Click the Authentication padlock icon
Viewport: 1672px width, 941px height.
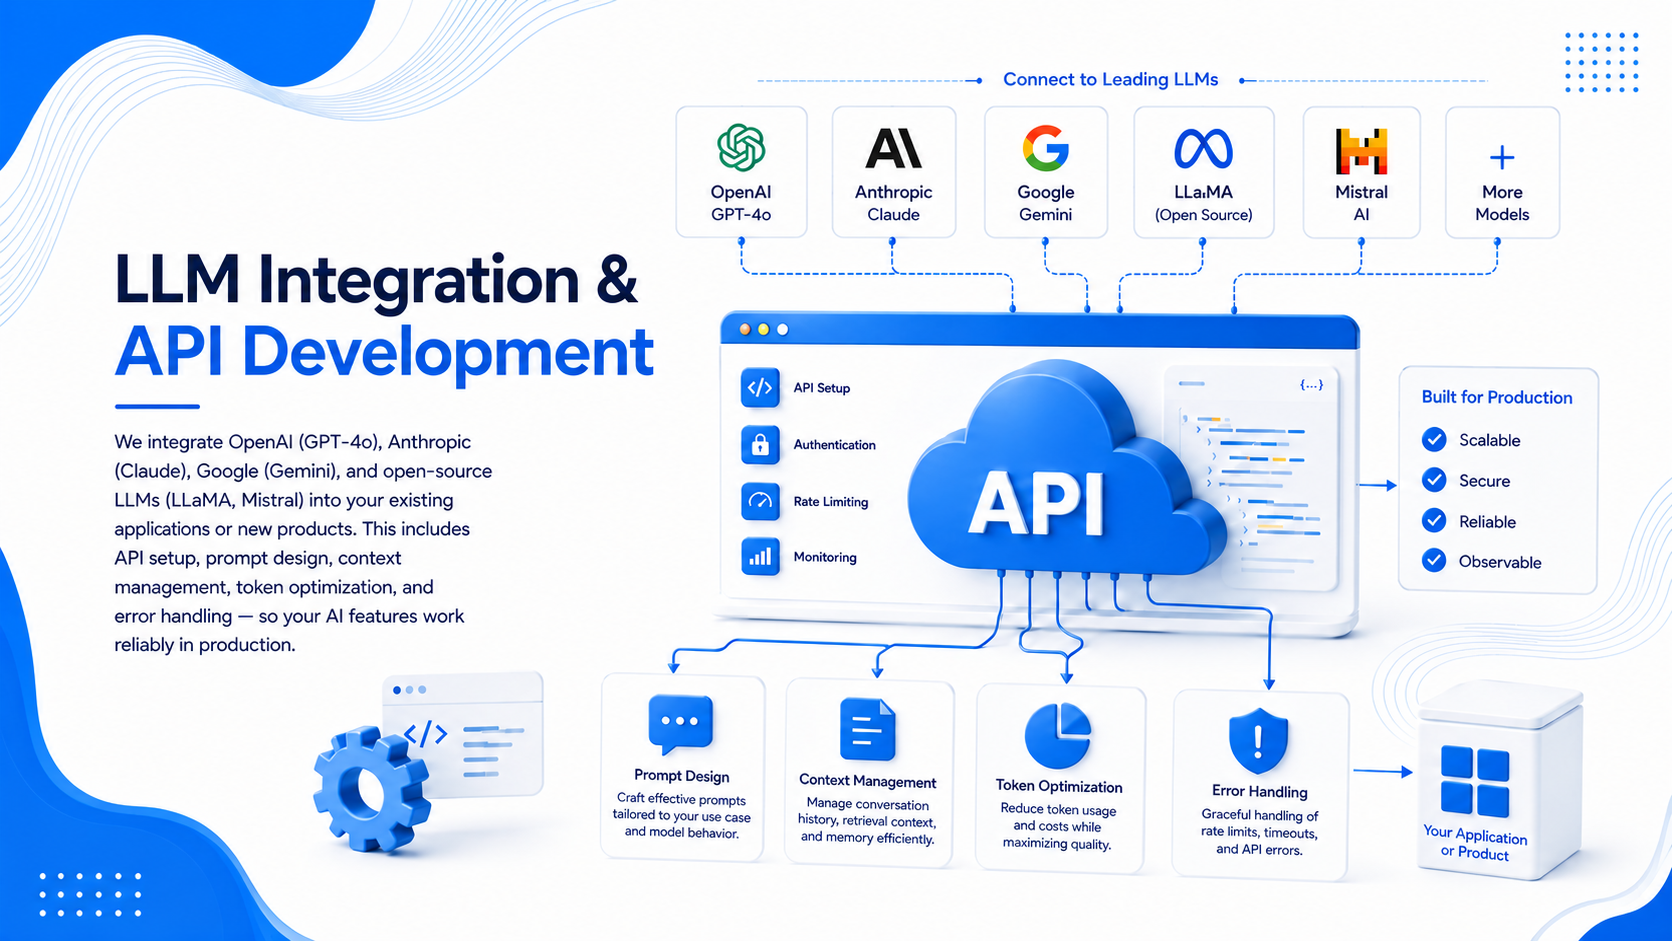point(760,444)
